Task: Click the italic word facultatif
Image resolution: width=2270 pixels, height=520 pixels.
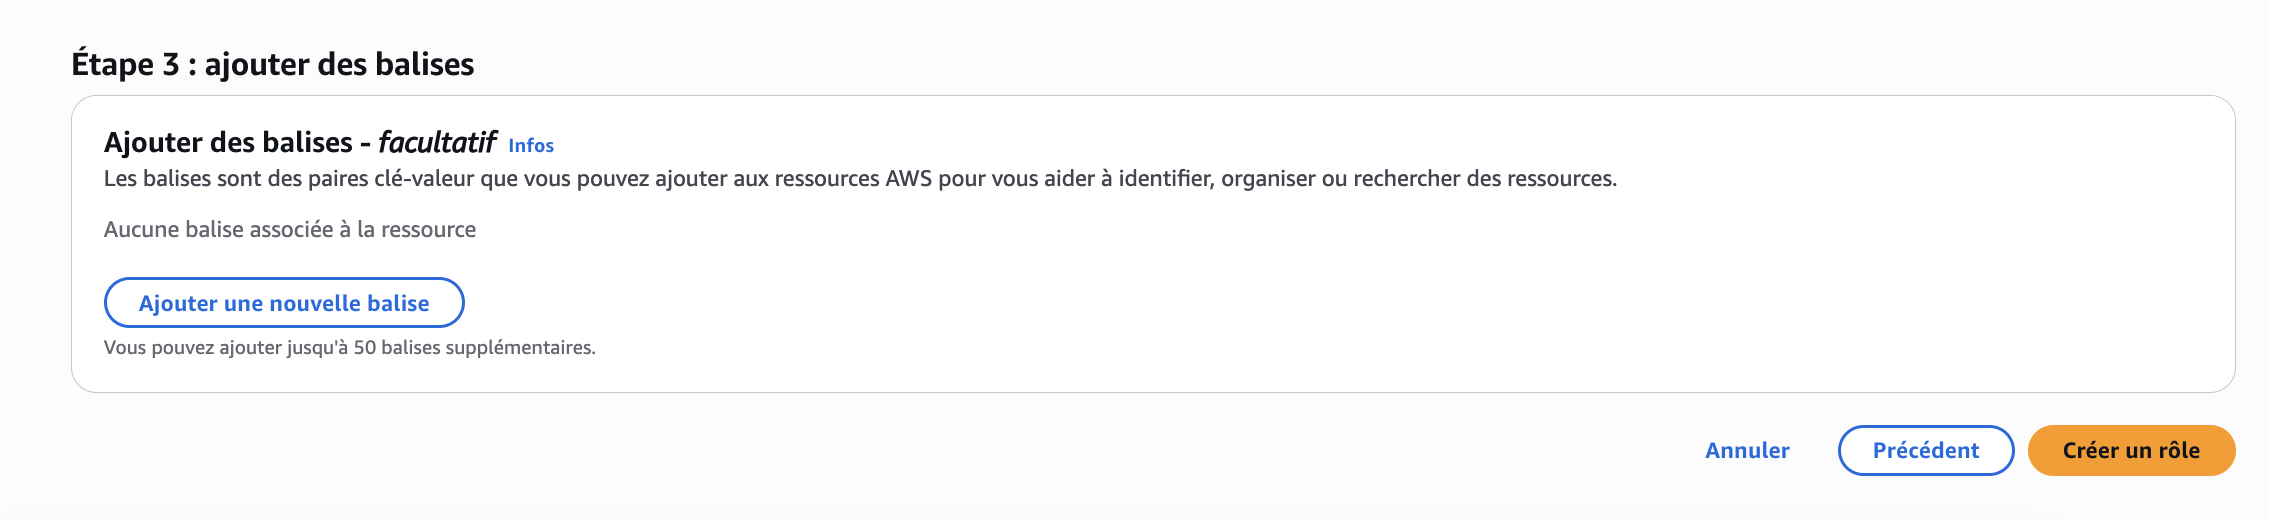Action: point(436,143)
